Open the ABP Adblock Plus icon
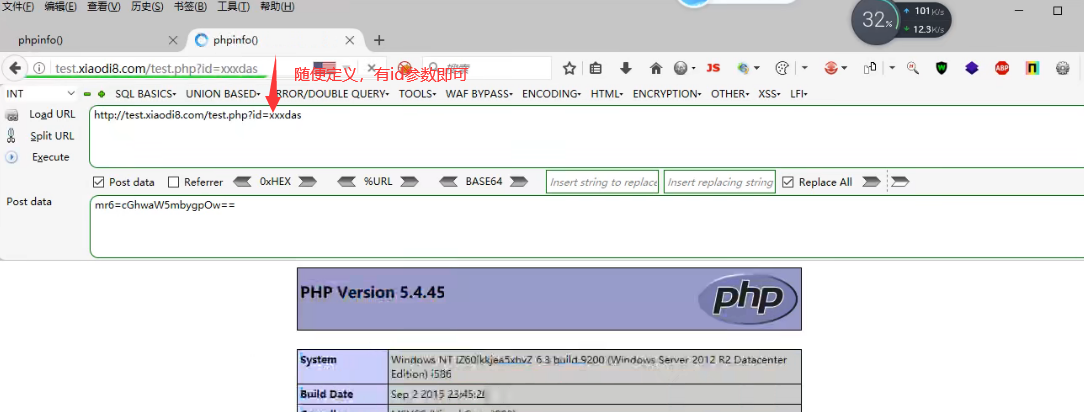 point(1002,68)
